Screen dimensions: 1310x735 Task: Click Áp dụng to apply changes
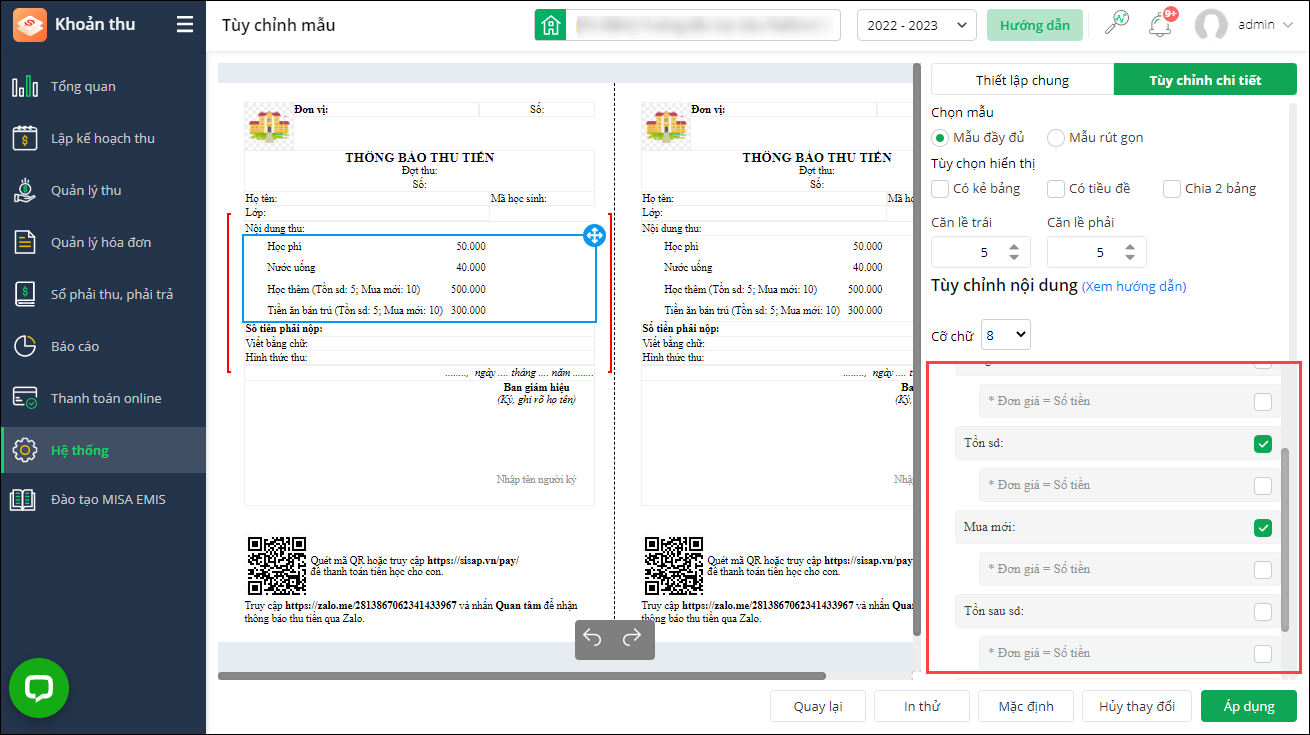click(1249, 706)
